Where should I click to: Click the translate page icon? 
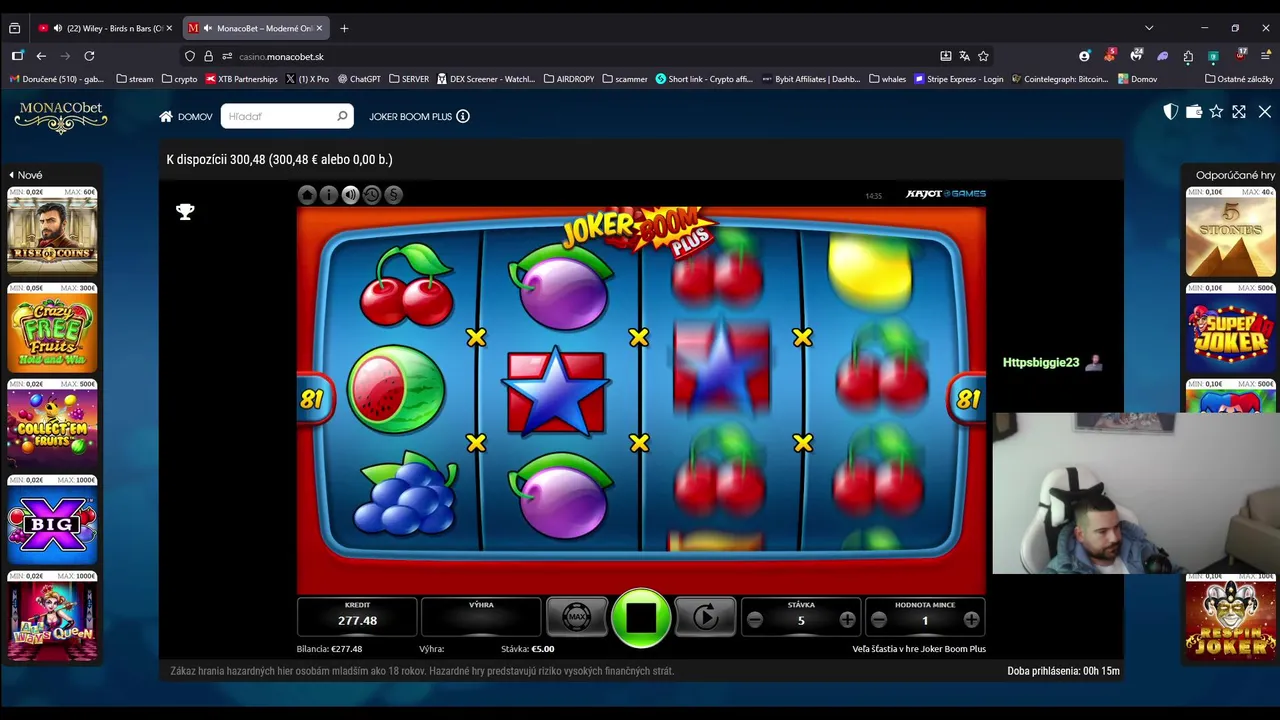click(964, 56)
